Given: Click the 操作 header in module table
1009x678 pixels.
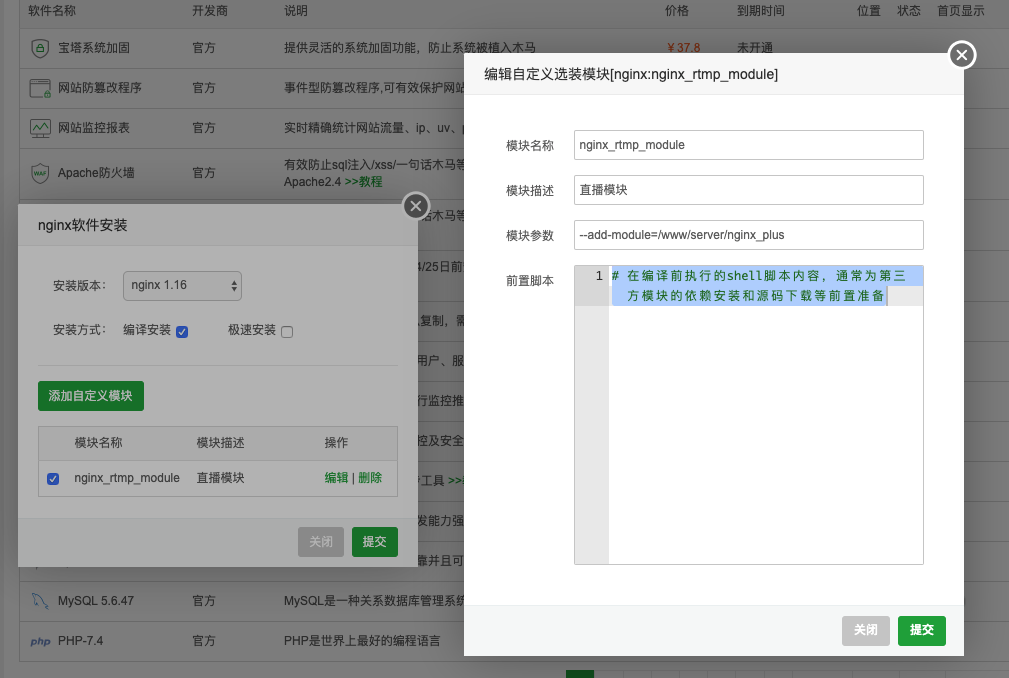Looking at the screenshot, I should click(336, 443).
